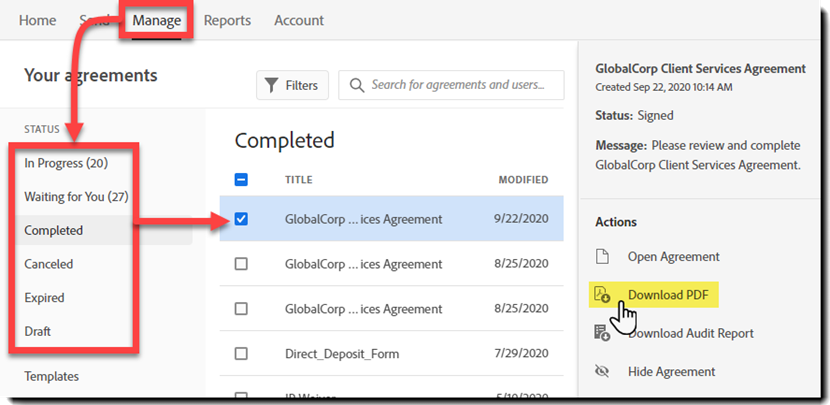Uncheck the 9/22/2020 GlobalCorp agreement checkbox
The image size is (830, 405).
pos(241,219)
